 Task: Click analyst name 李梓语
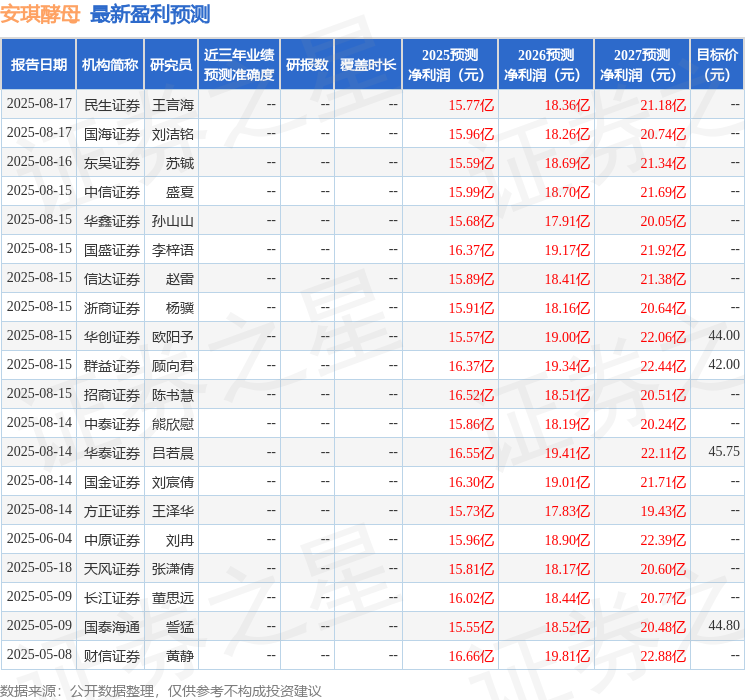[x=173, y=250]
